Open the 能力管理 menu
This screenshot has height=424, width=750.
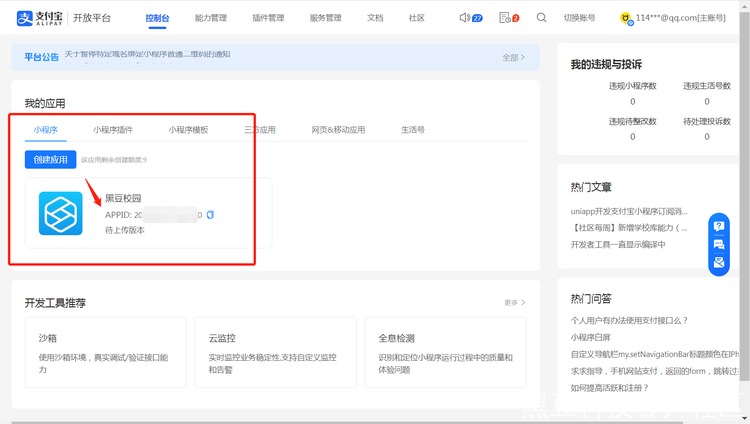point(211,18)
